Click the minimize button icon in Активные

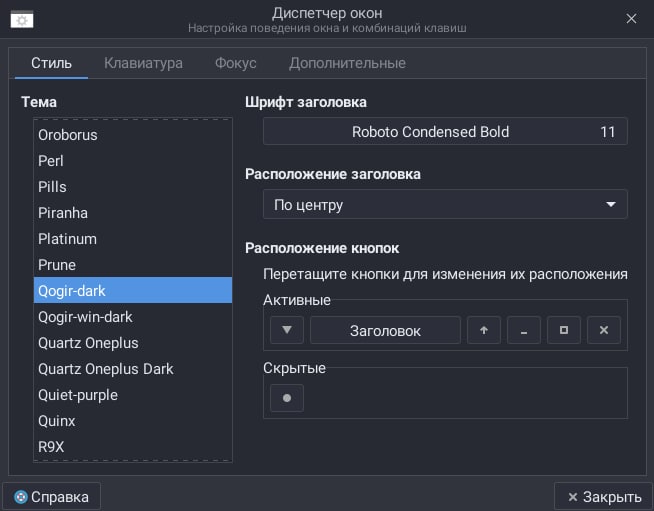point(524,330)
